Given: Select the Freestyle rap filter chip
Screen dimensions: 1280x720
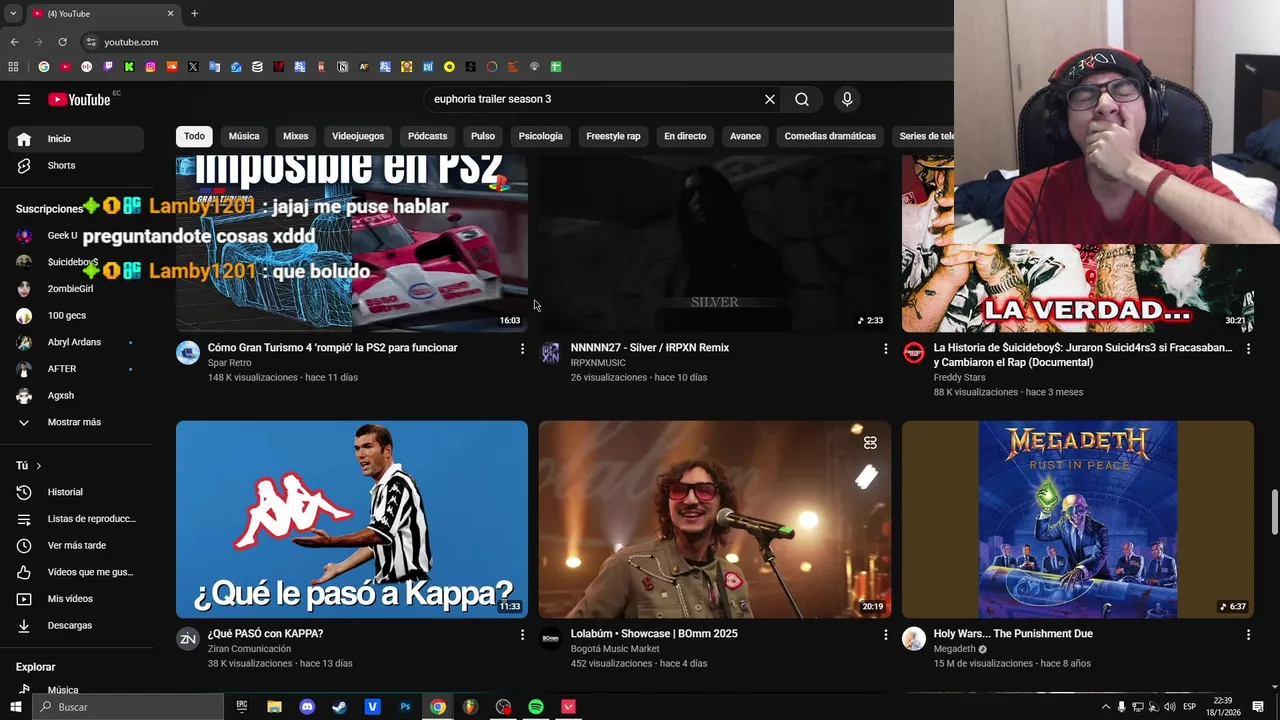Looking at the screenshot, I should pos(613,136).
